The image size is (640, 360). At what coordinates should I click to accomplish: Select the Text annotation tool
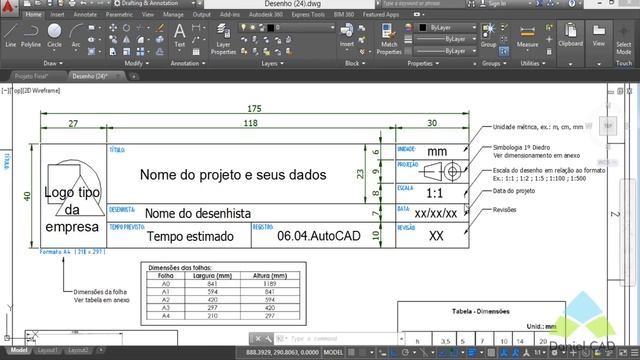180,36
